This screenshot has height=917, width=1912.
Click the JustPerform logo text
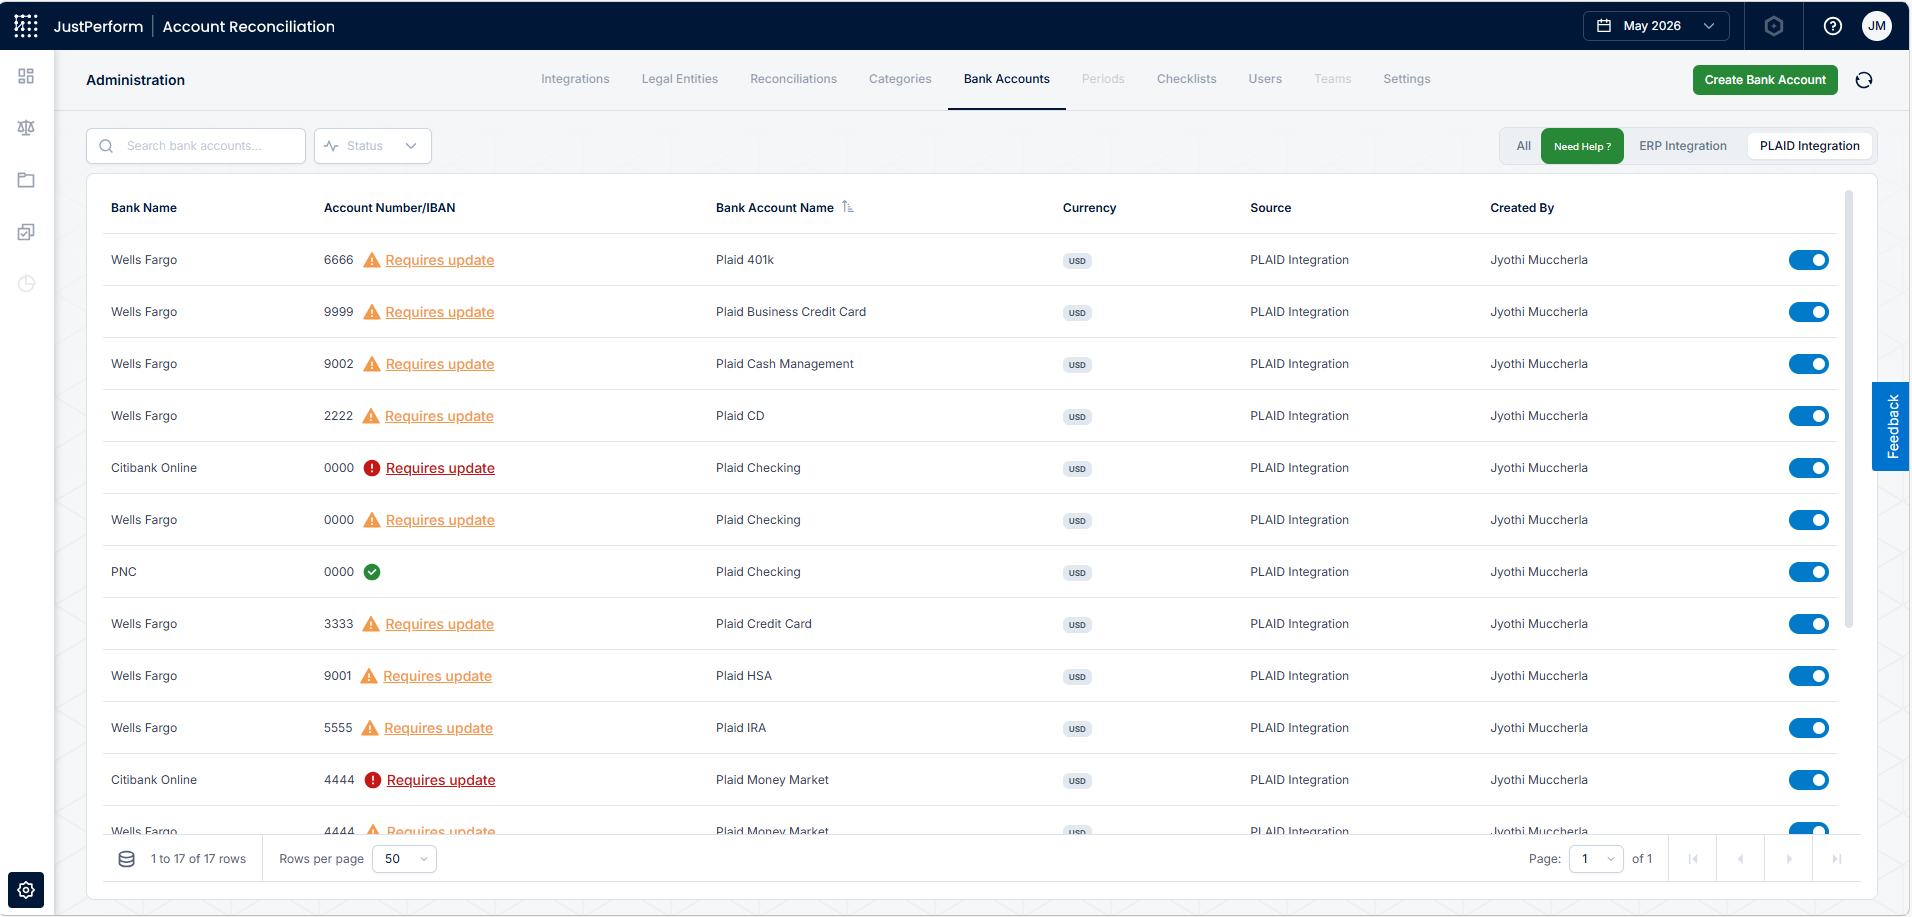click(x=98, y=26)
